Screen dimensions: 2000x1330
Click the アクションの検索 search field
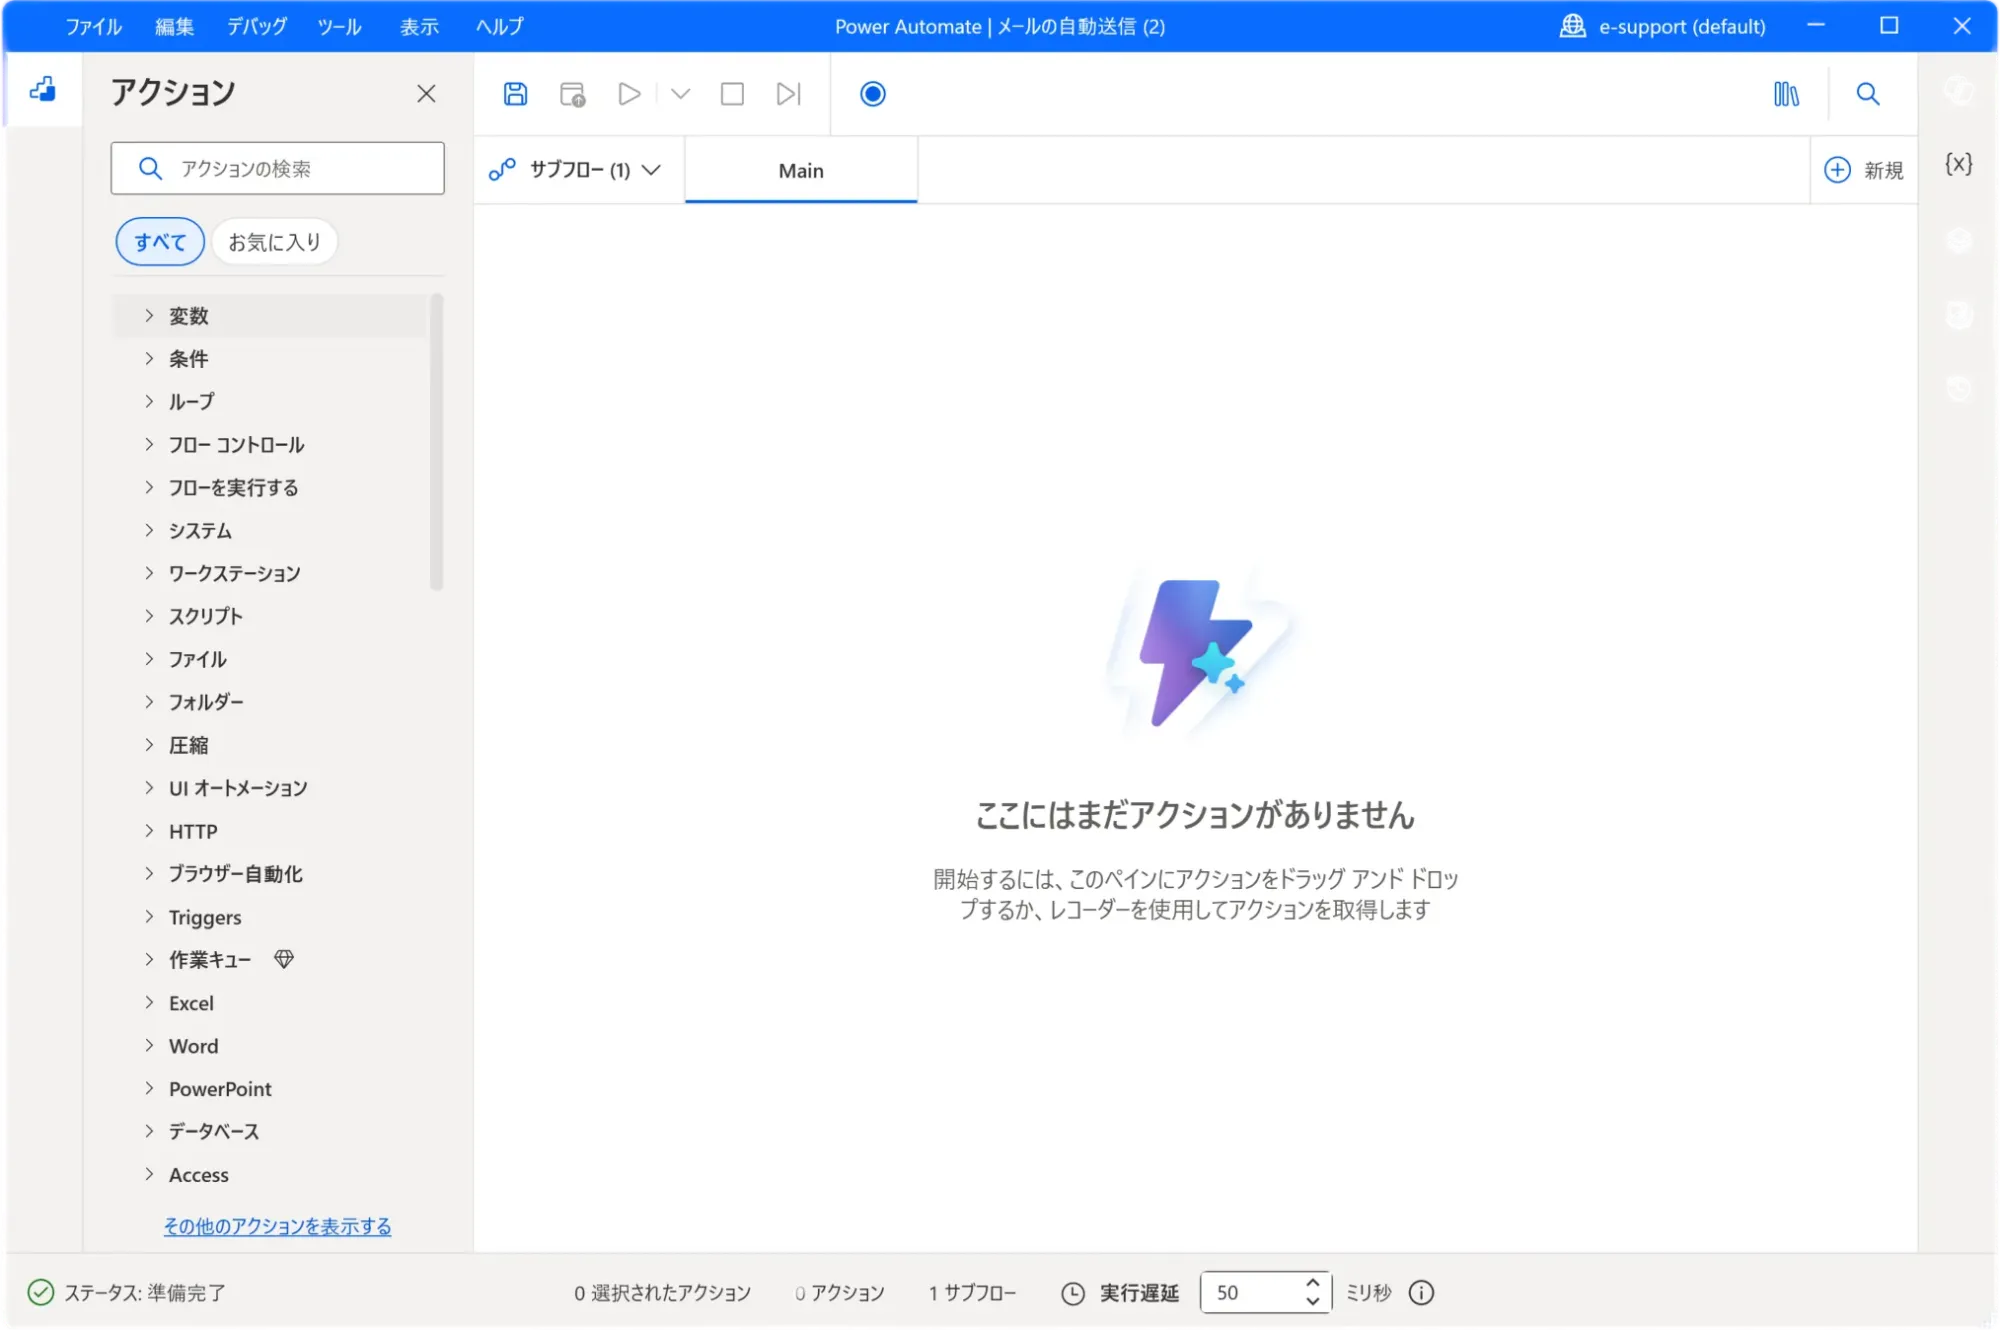pyautogui.click(x=278, y=168)
